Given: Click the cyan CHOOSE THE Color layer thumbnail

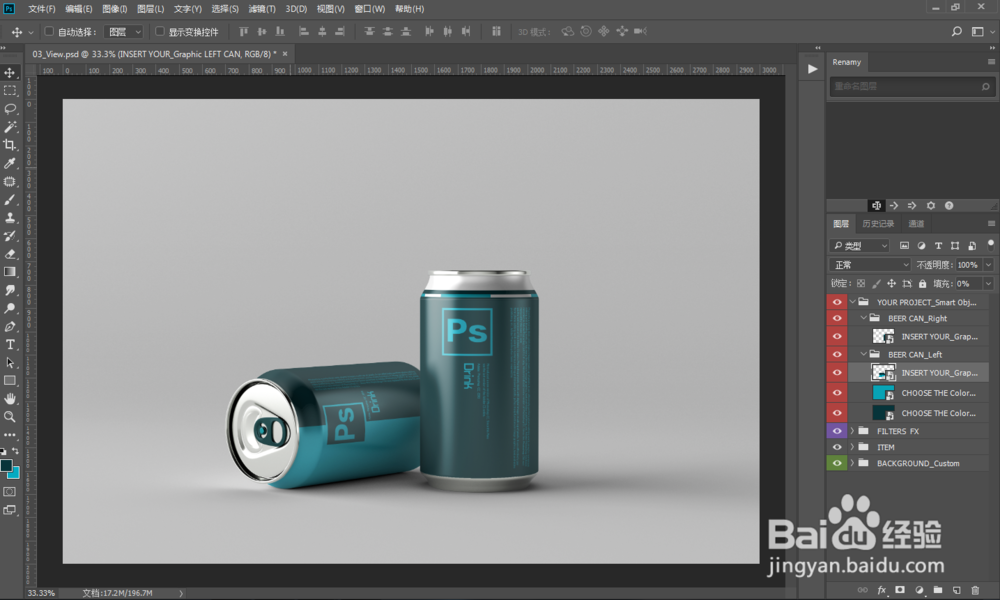Looking at the screenshot, I should [x=883, y=393].
